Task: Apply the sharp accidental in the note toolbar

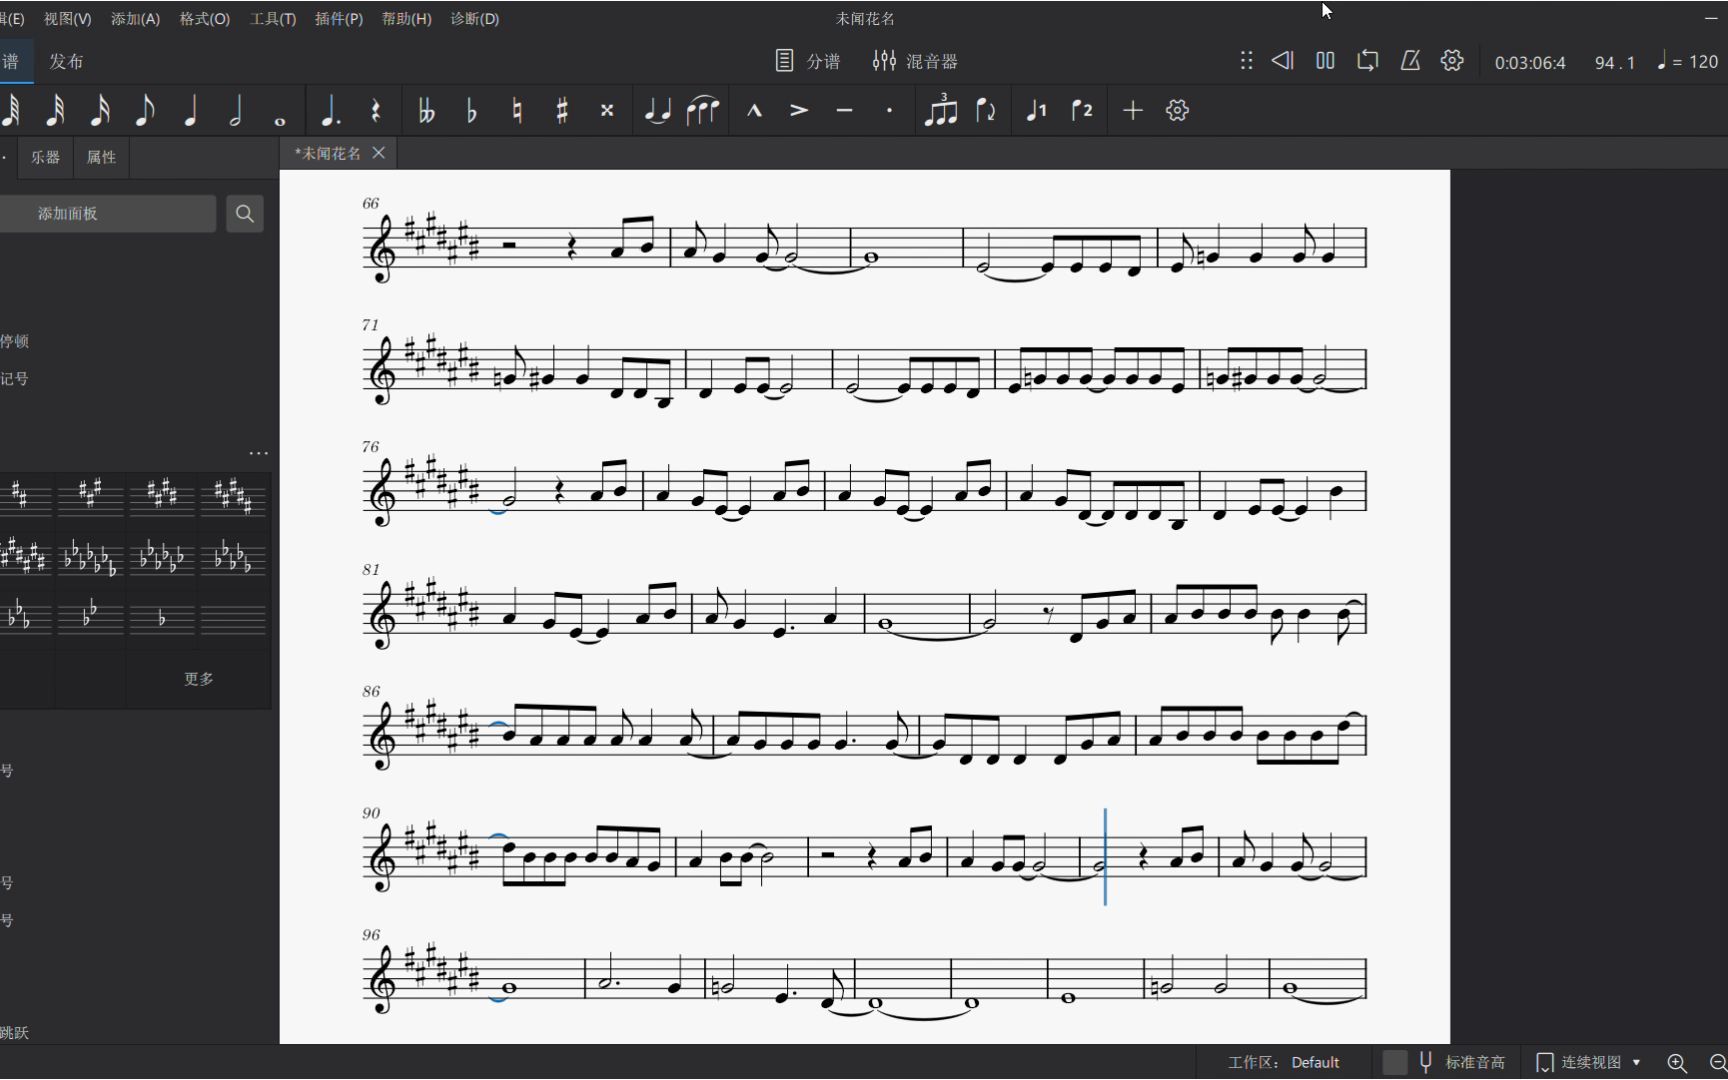Action: point(562,111)
